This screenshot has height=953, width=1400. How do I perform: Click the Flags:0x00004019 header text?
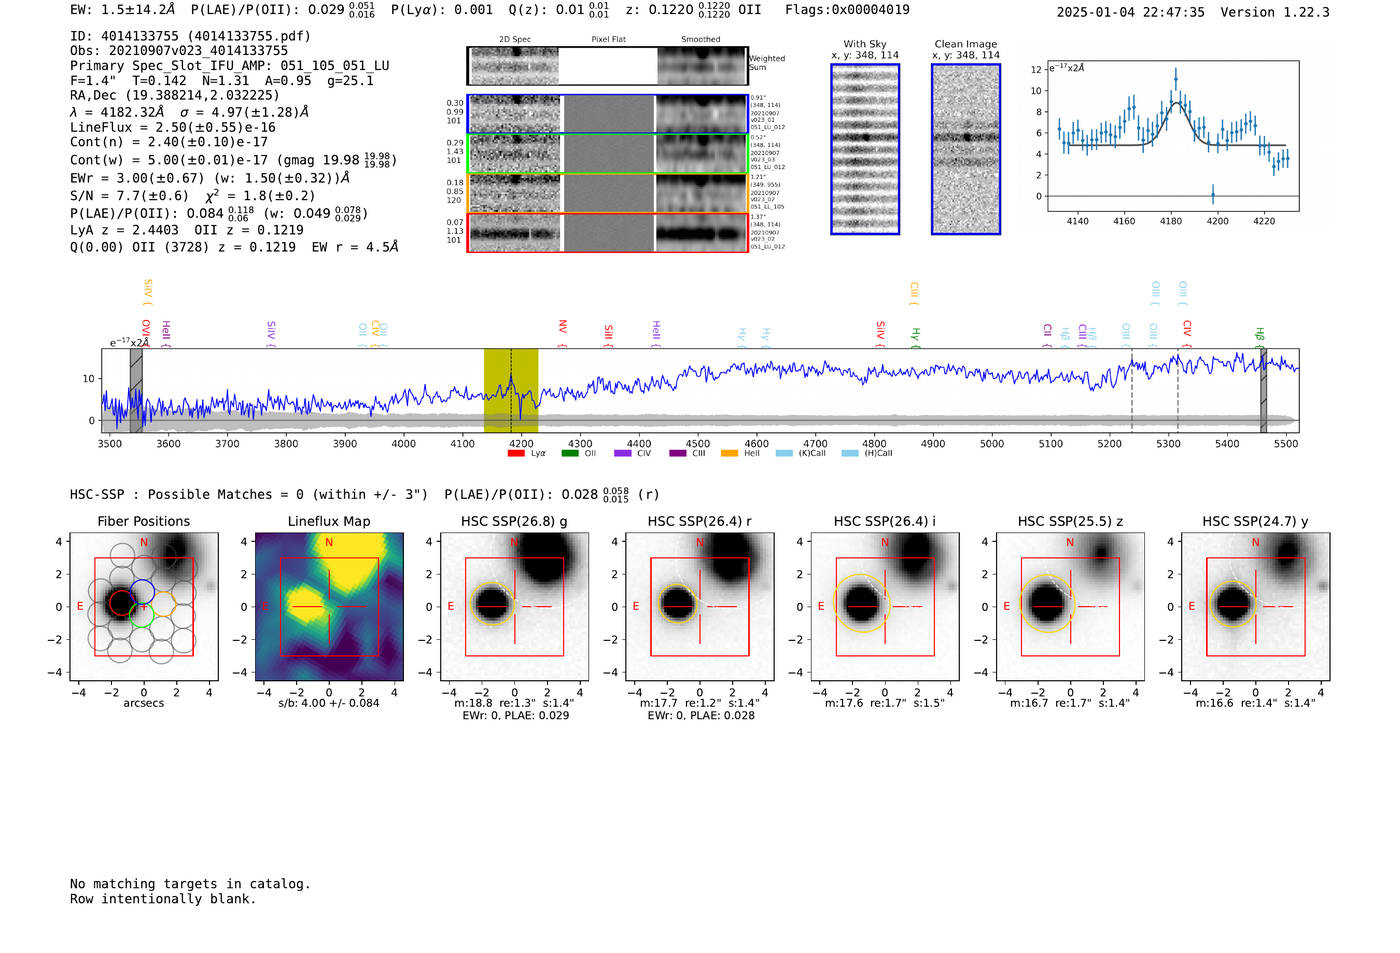tap(847, 10)
